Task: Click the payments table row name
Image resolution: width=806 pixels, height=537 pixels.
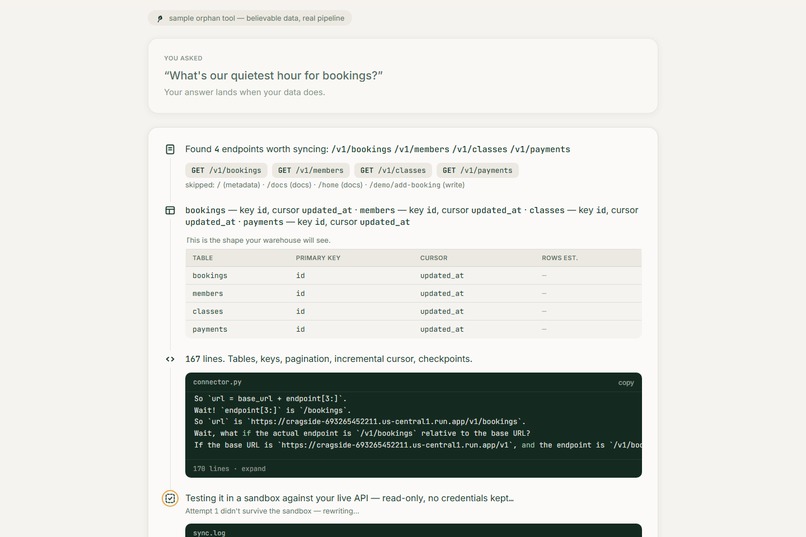Action: [x=210, y=330]
